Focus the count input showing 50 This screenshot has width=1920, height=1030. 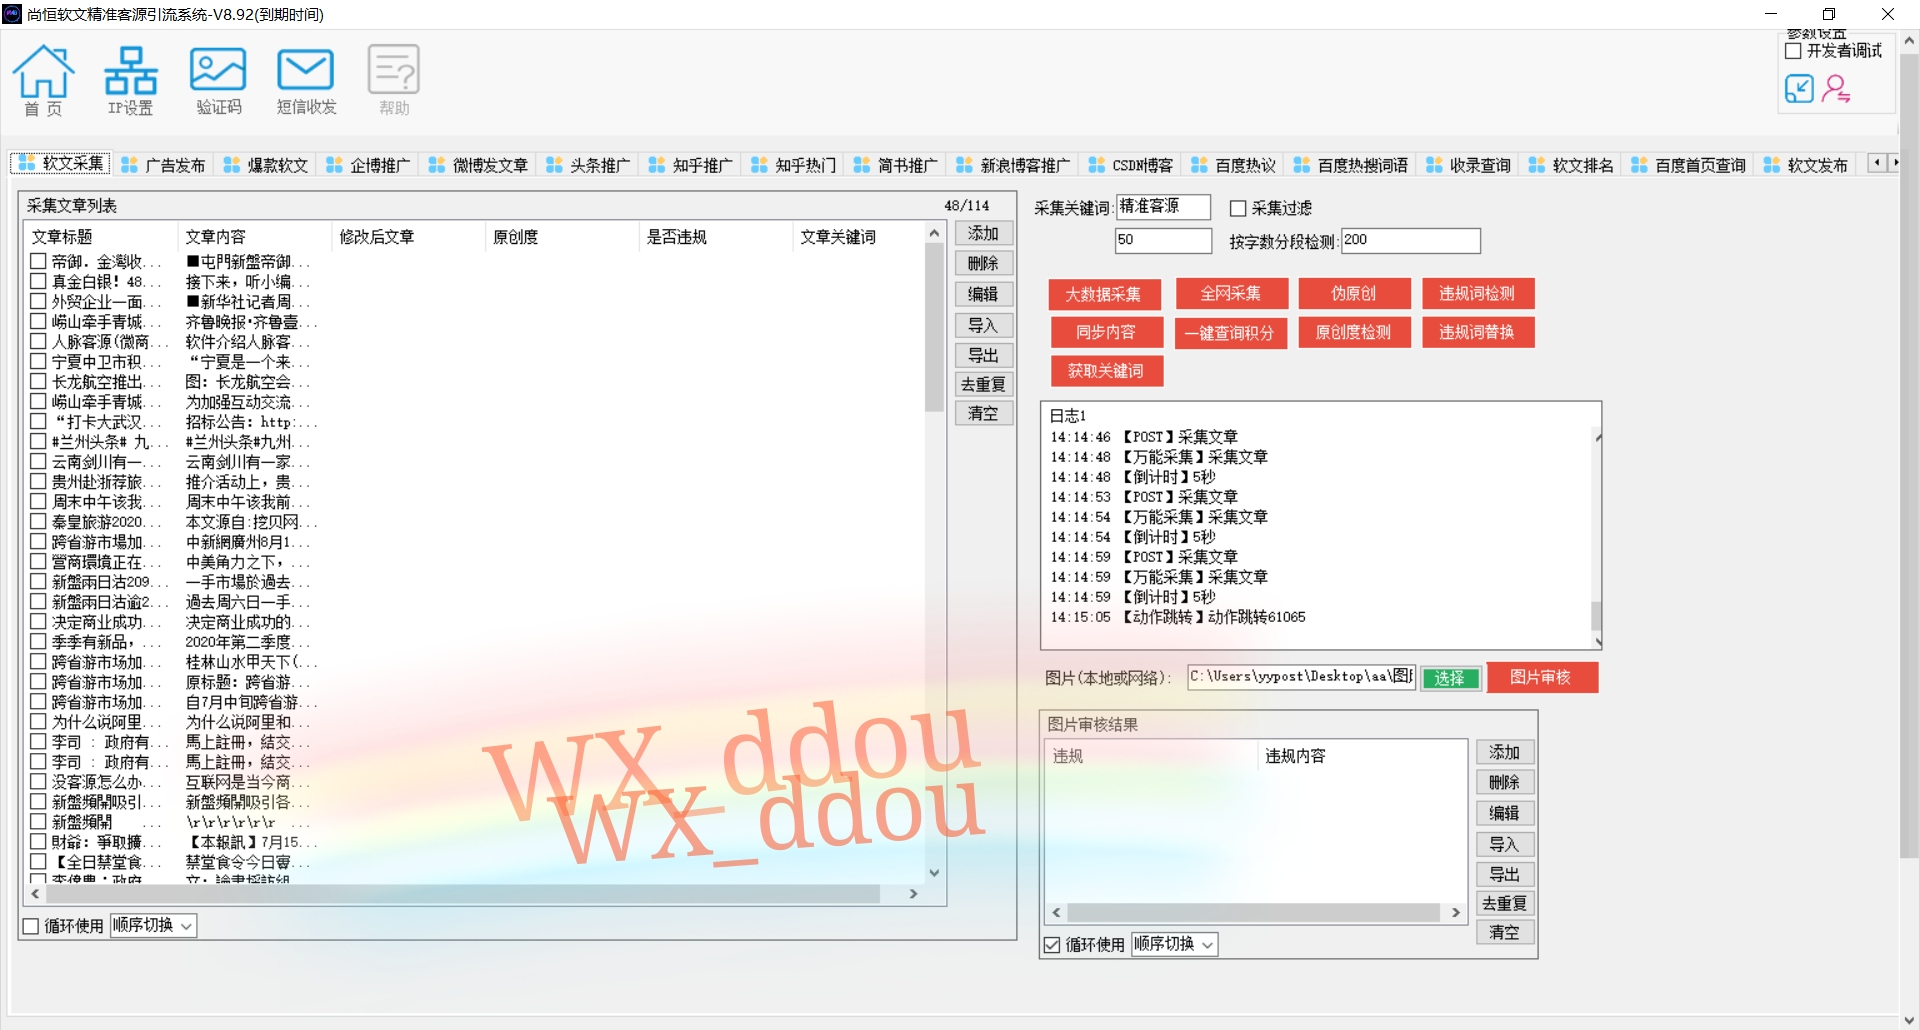[x=1163, y=240]
